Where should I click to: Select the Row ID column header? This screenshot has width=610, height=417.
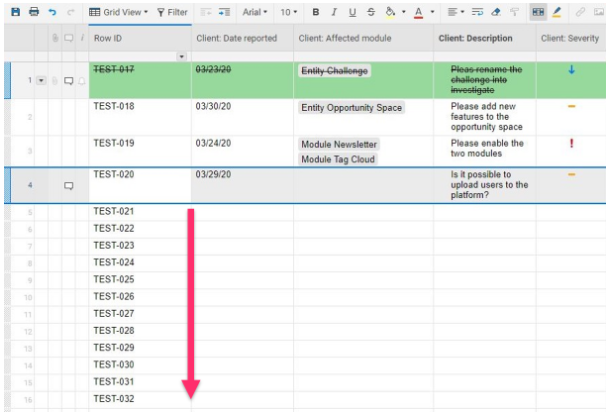click(x=140, y=38)
